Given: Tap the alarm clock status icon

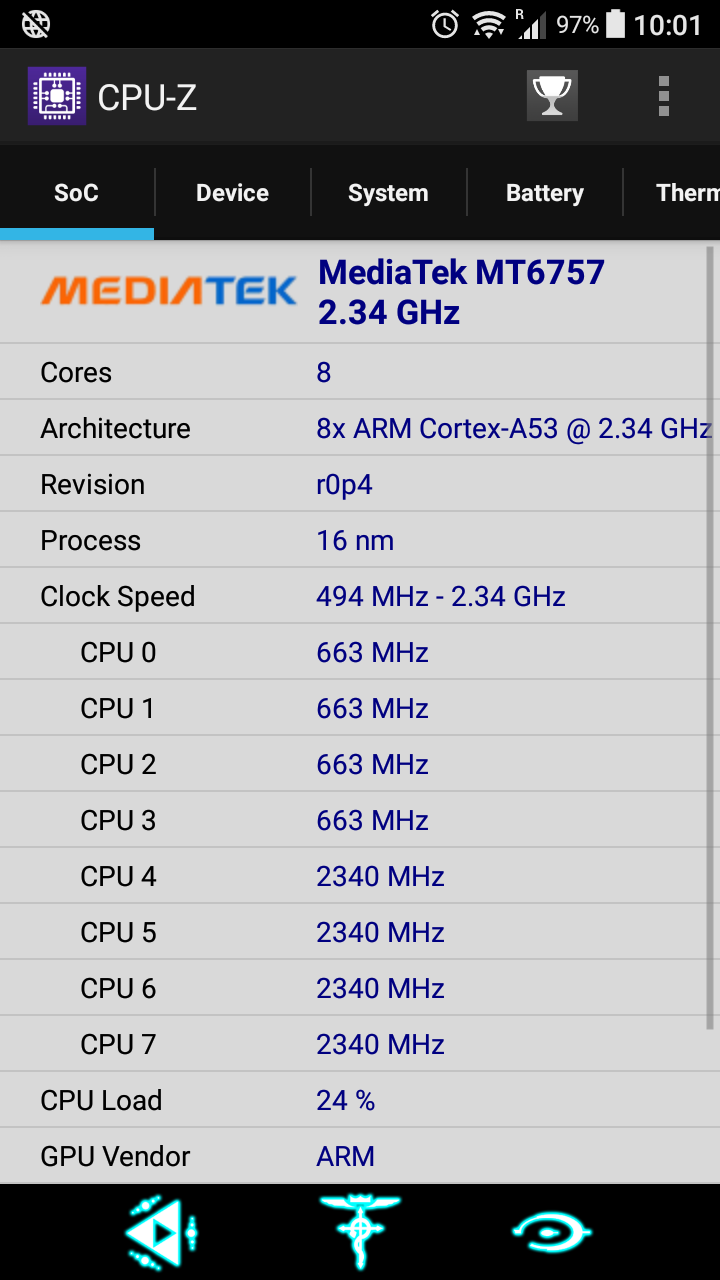Looking at the screenshot, I should [445, 24].
